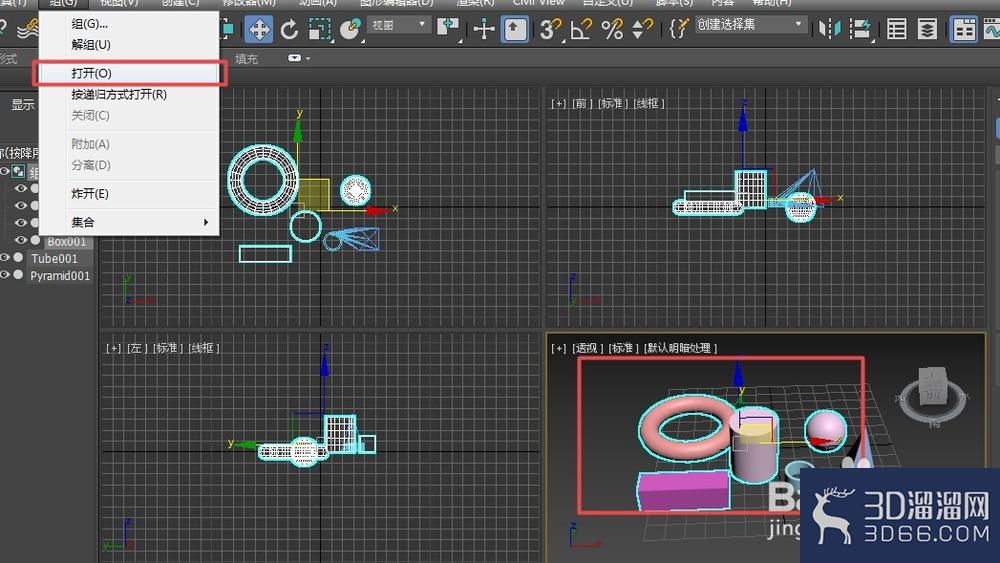Image resolution: width=1000 pixels, height=563 pixels.
Task: Open the 显示 menu in scene explorer
Action: (x=23, y=105)
